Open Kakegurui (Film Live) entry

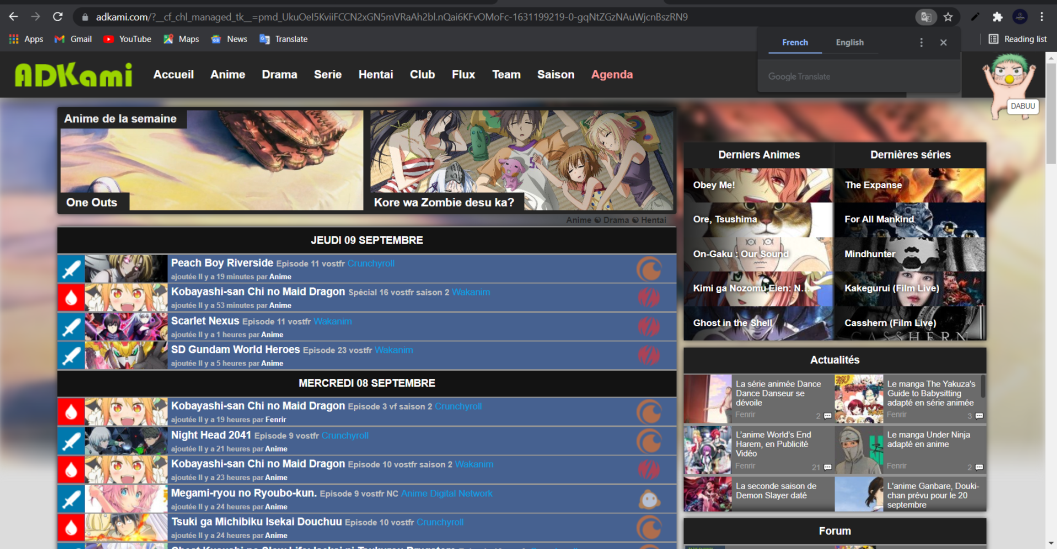click(910, 289)
